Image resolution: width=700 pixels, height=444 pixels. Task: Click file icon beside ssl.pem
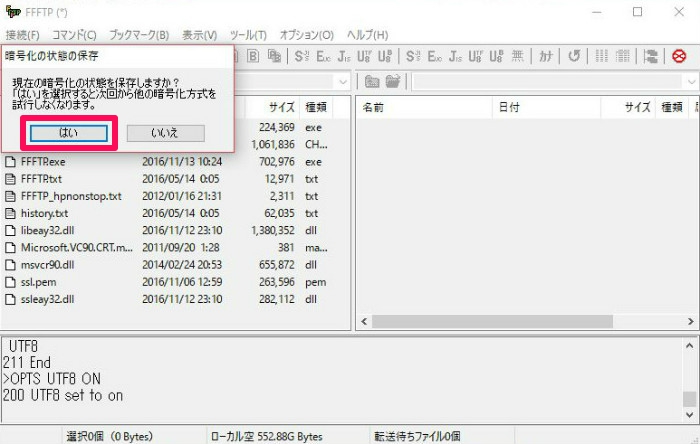pos(10,282)
